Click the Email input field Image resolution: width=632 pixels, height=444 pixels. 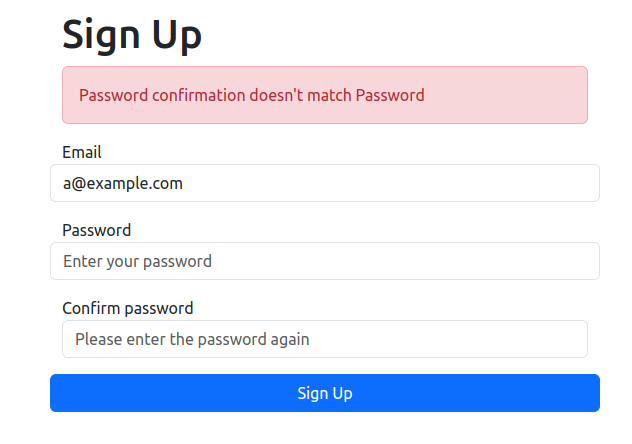pyautogui.click(x=324, y=183)
